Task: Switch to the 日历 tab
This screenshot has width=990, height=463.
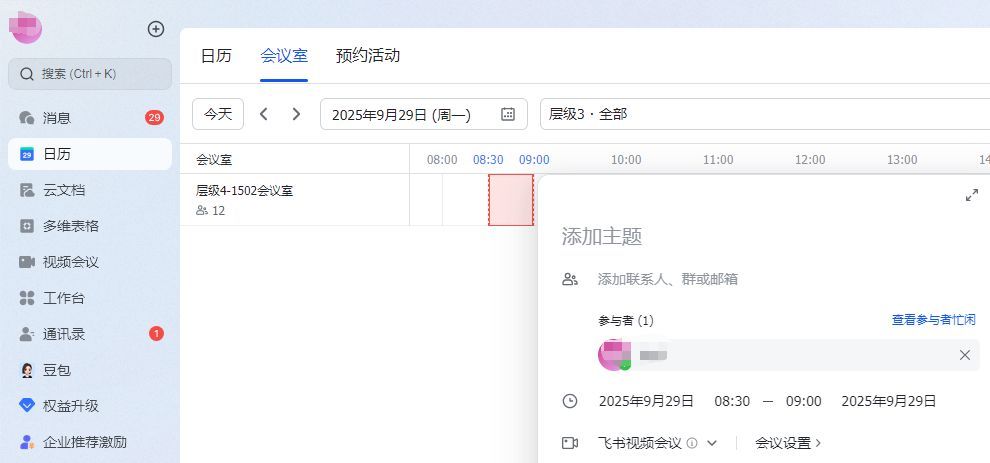Action: point(216,56)
